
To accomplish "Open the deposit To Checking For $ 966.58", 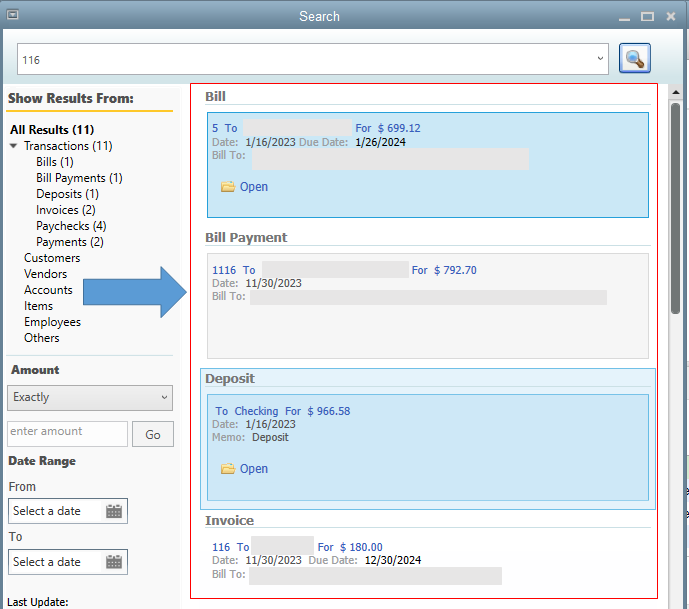I will click(x=283, y=411).
